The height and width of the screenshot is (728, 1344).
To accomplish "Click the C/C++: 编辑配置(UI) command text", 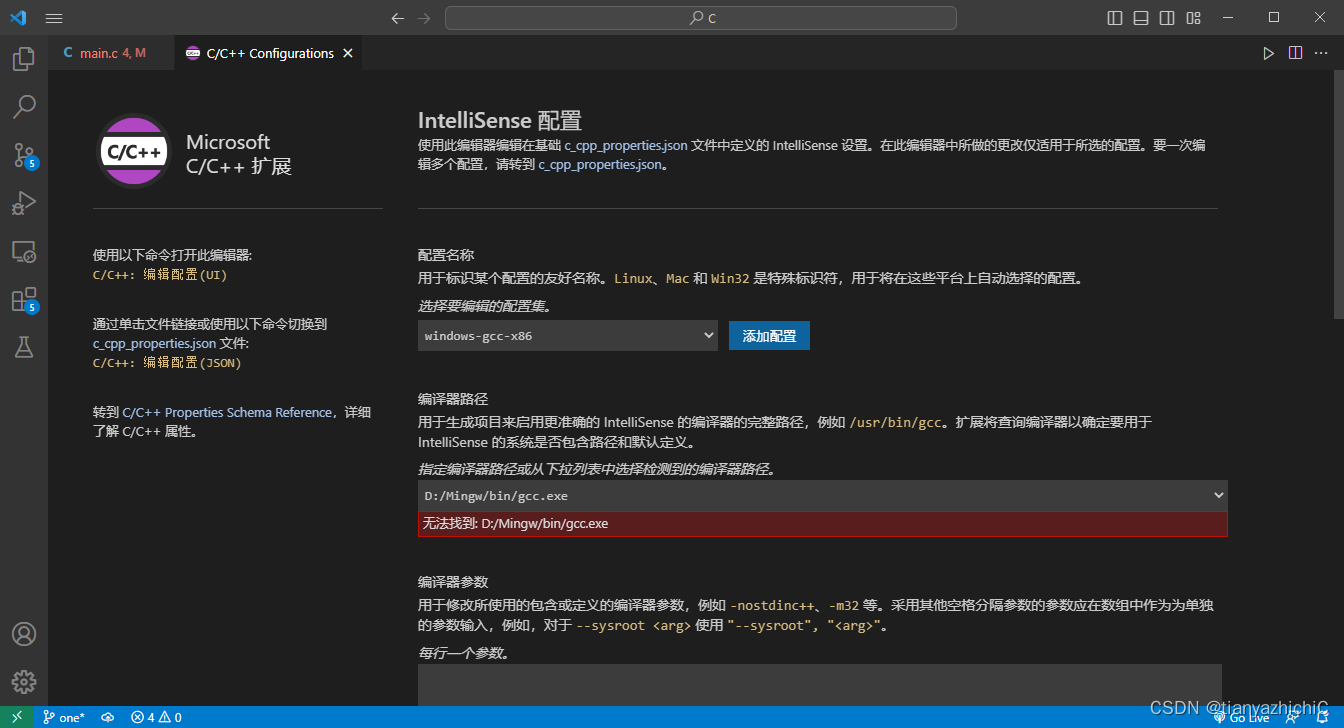I will (160, 274).
